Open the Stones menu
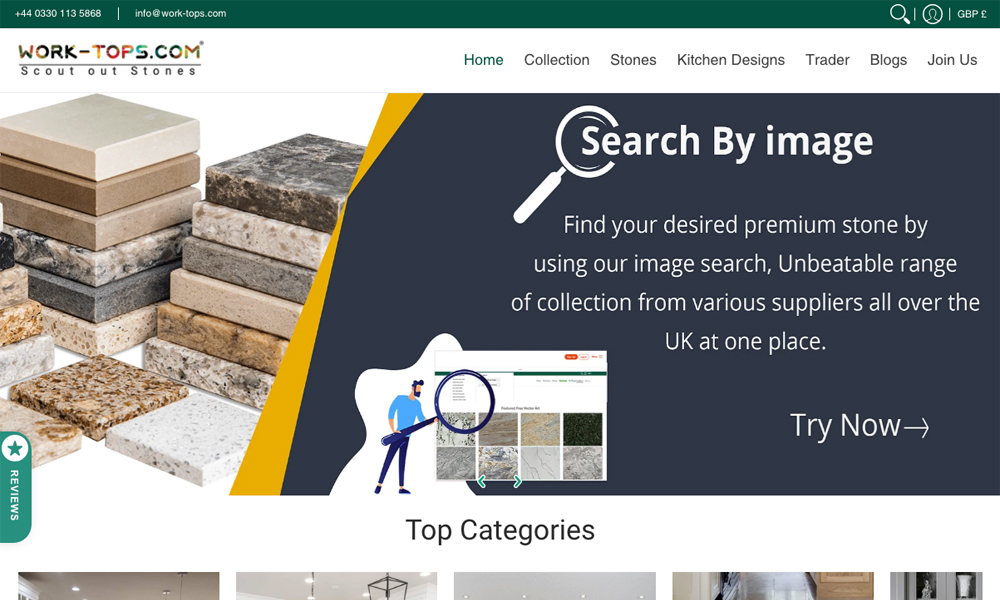Image resolution: width=1000 pixels, height=600 pixels. pos(633,60)
